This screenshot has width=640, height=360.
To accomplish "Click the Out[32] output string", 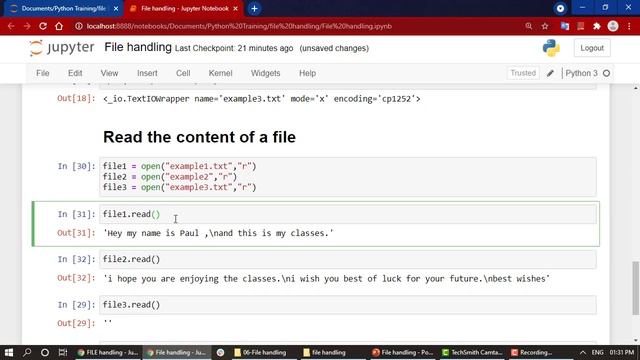I will point(327,279).
